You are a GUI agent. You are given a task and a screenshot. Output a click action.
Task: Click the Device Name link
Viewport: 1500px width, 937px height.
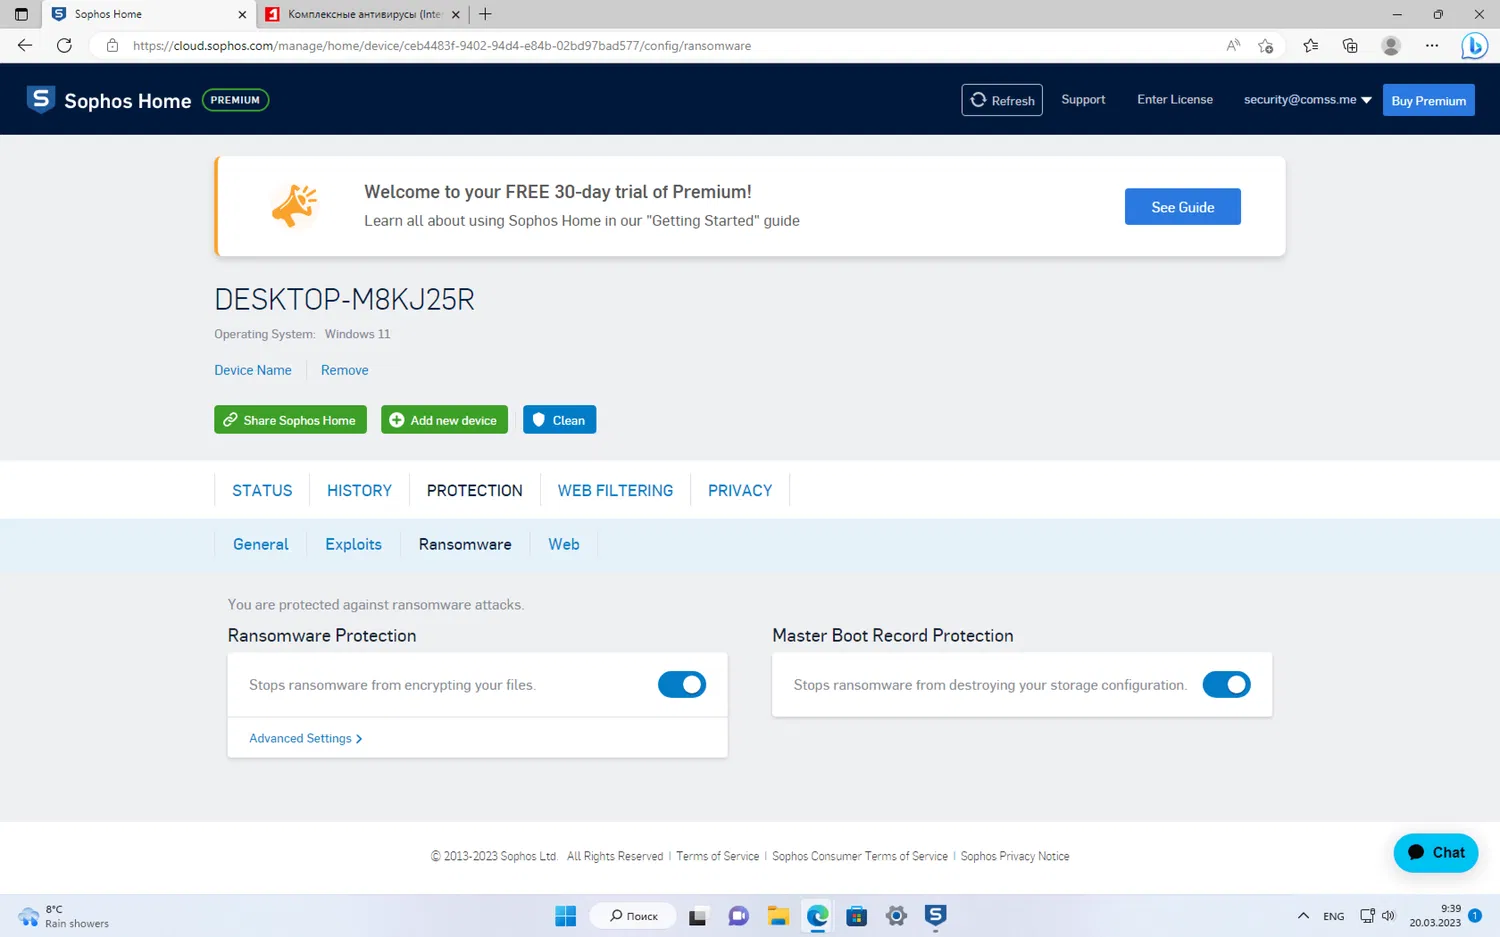pos(253,370)
